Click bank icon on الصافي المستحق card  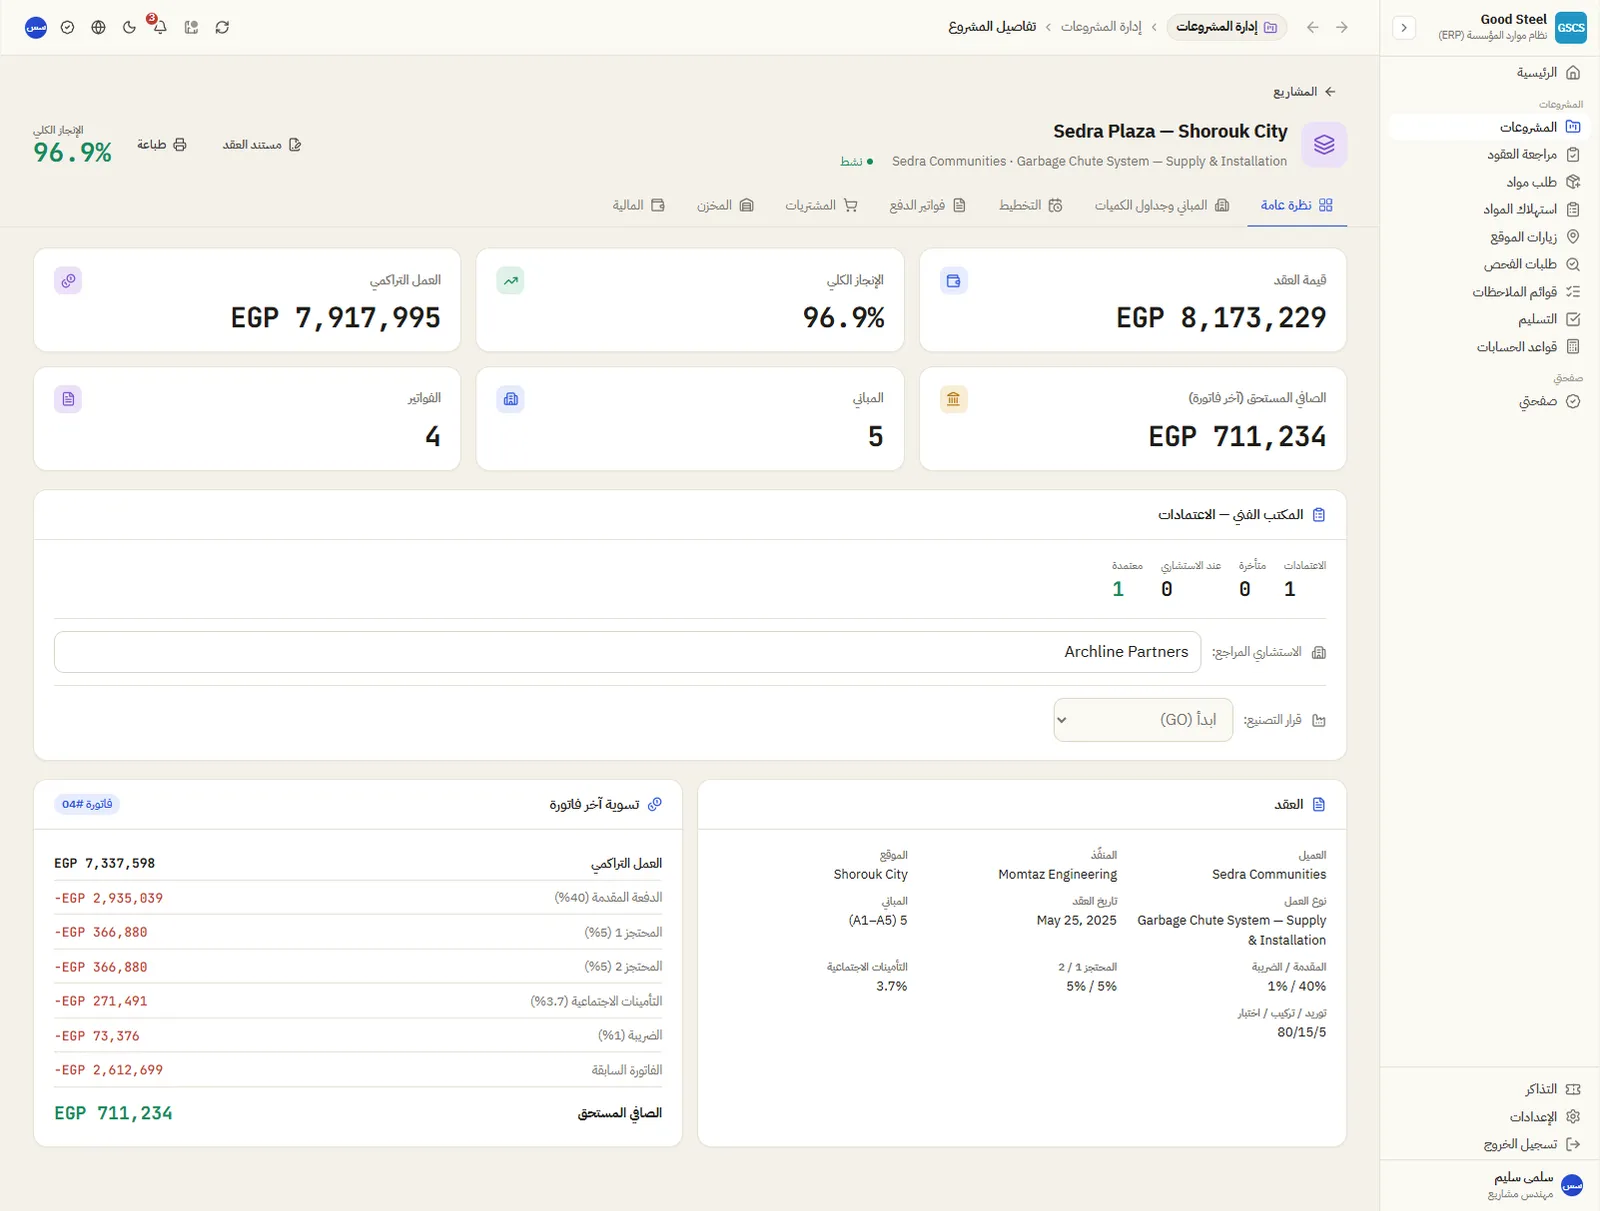[x=954, y=399]
